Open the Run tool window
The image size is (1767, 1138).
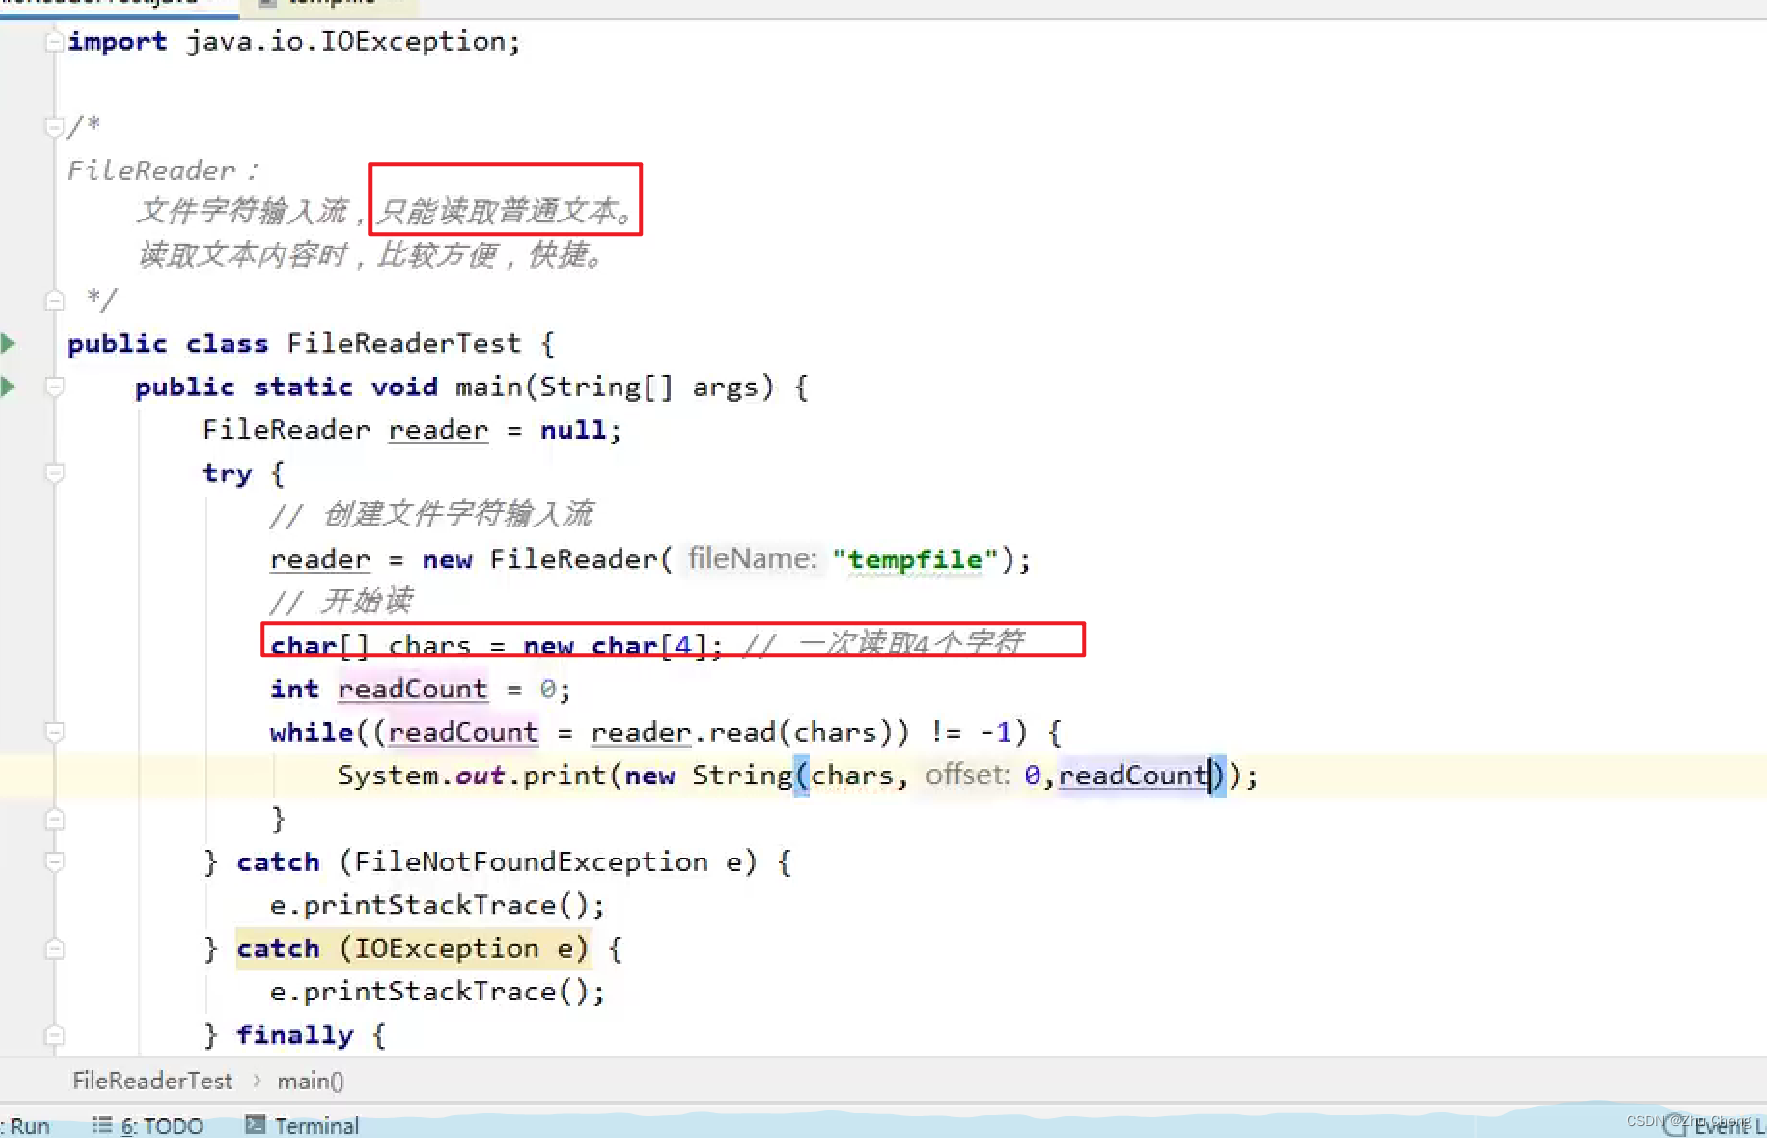point(26,1125)
